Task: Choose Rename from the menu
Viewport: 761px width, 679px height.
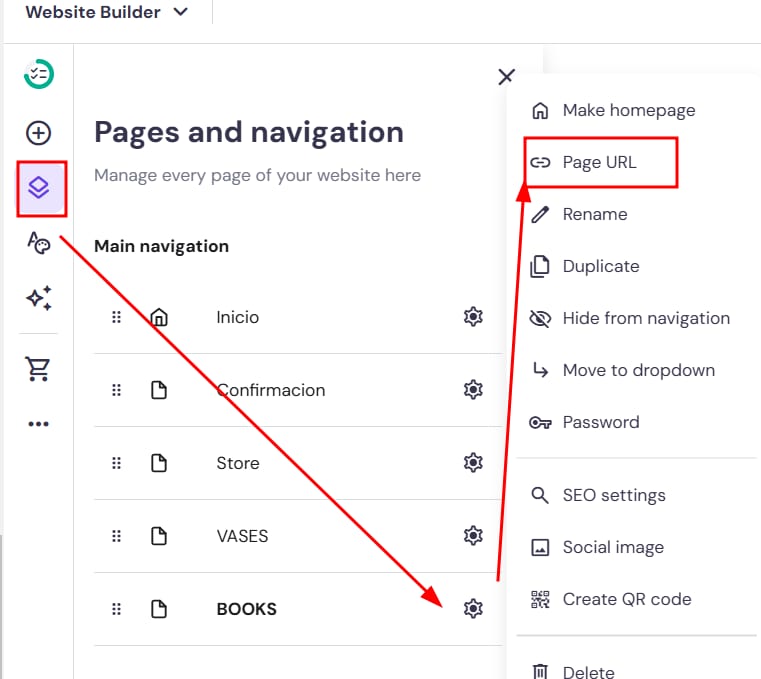Action: pyautogui.click(x=579, y=215)
